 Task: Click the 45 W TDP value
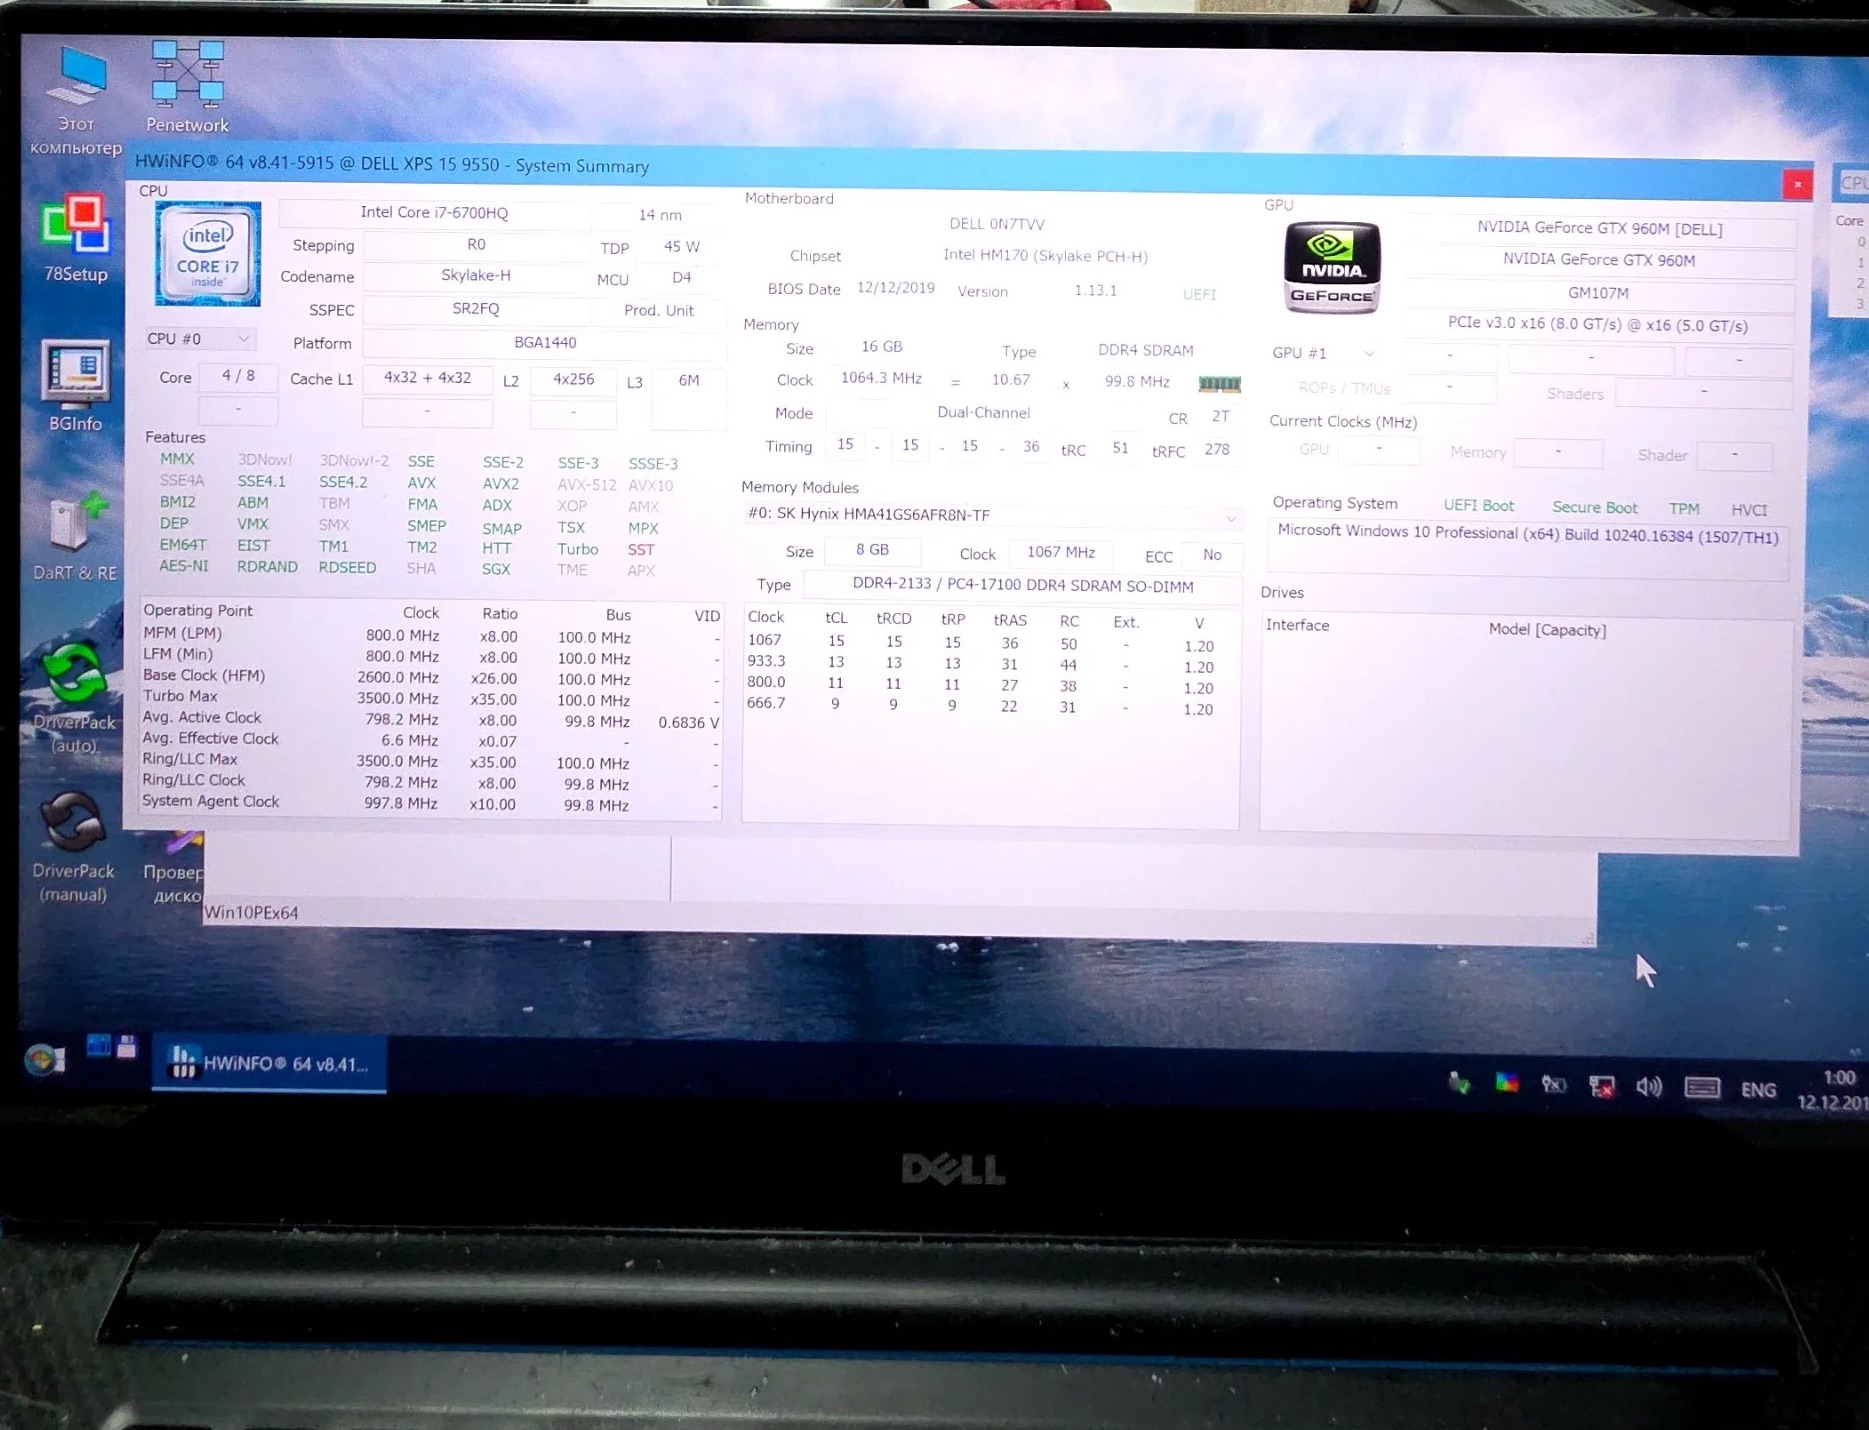[682, 247]
